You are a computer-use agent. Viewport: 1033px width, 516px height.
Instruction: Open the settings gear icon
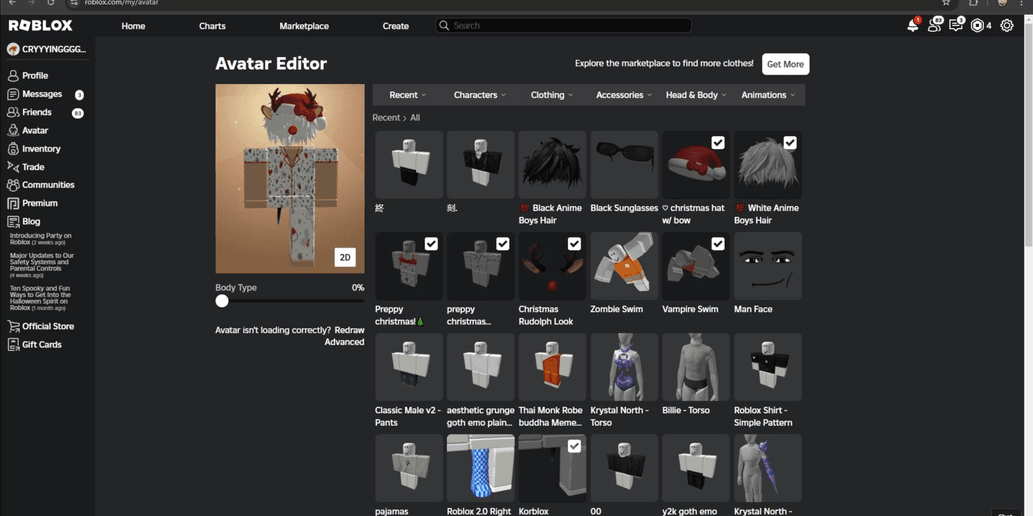1007,26
